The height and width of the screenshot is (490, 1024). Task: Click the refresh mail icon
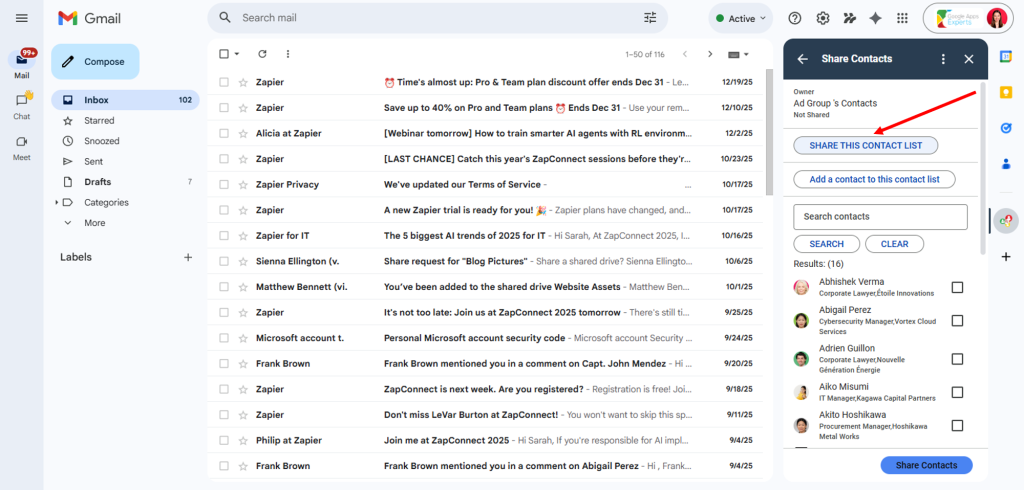click(x=262, y=54)
